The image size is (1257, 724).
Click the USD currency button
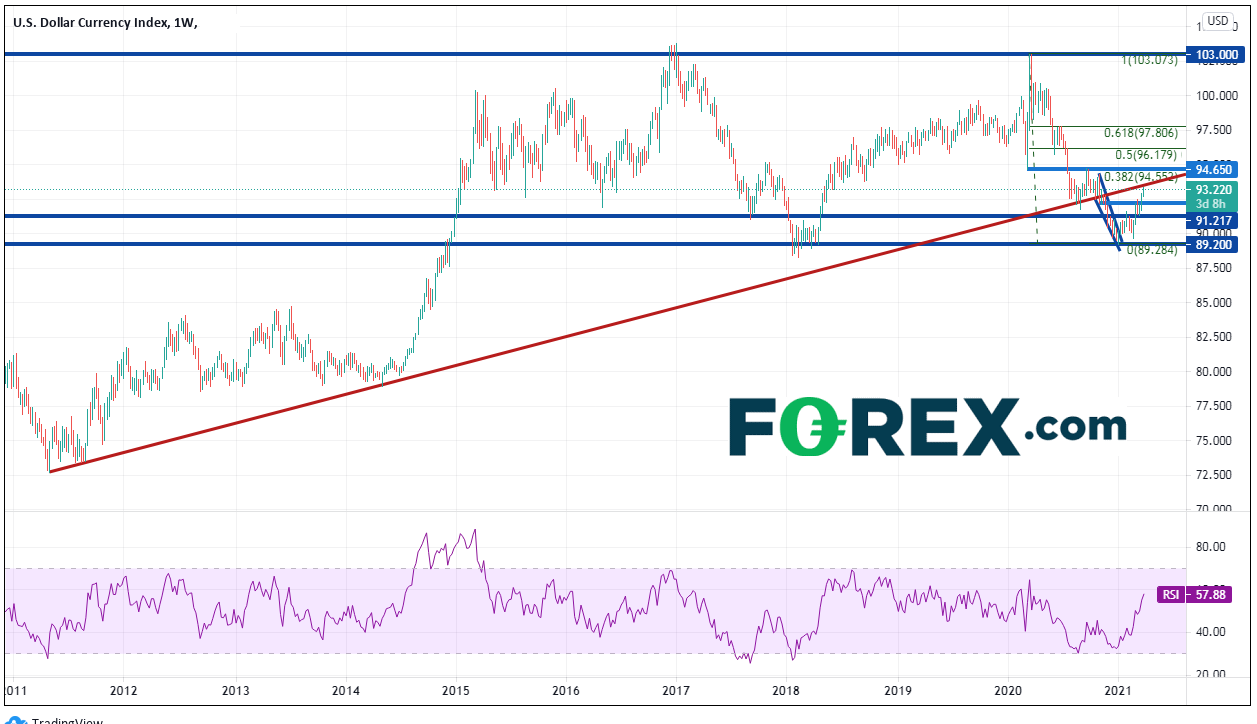coord(1217,20)
